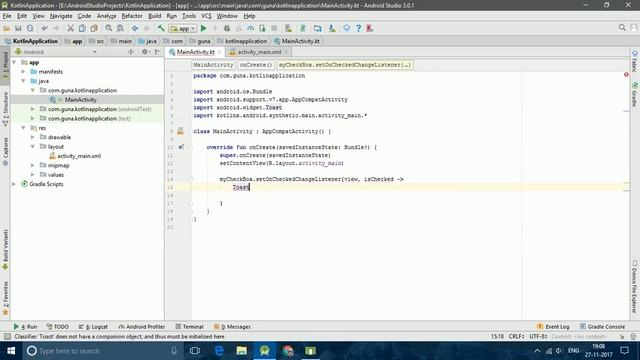Open project panel settings gear icon
The height and width of the screenshot is (360, 640).
click(x=145, y=52)
